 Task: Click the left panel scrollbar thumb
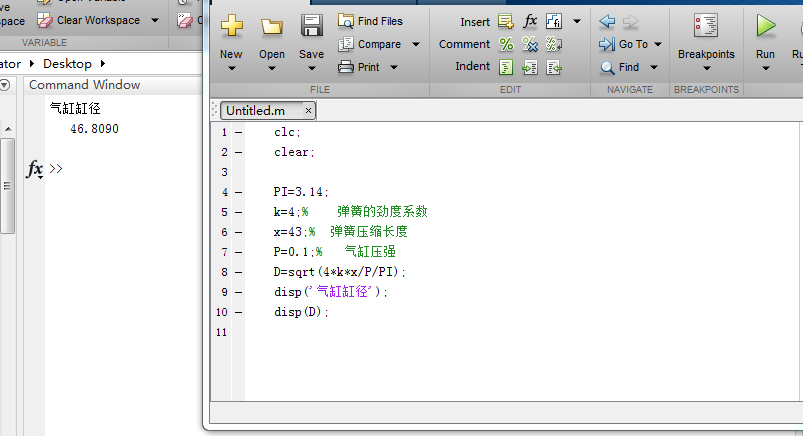pyautogui.click(x=7, y=185)
